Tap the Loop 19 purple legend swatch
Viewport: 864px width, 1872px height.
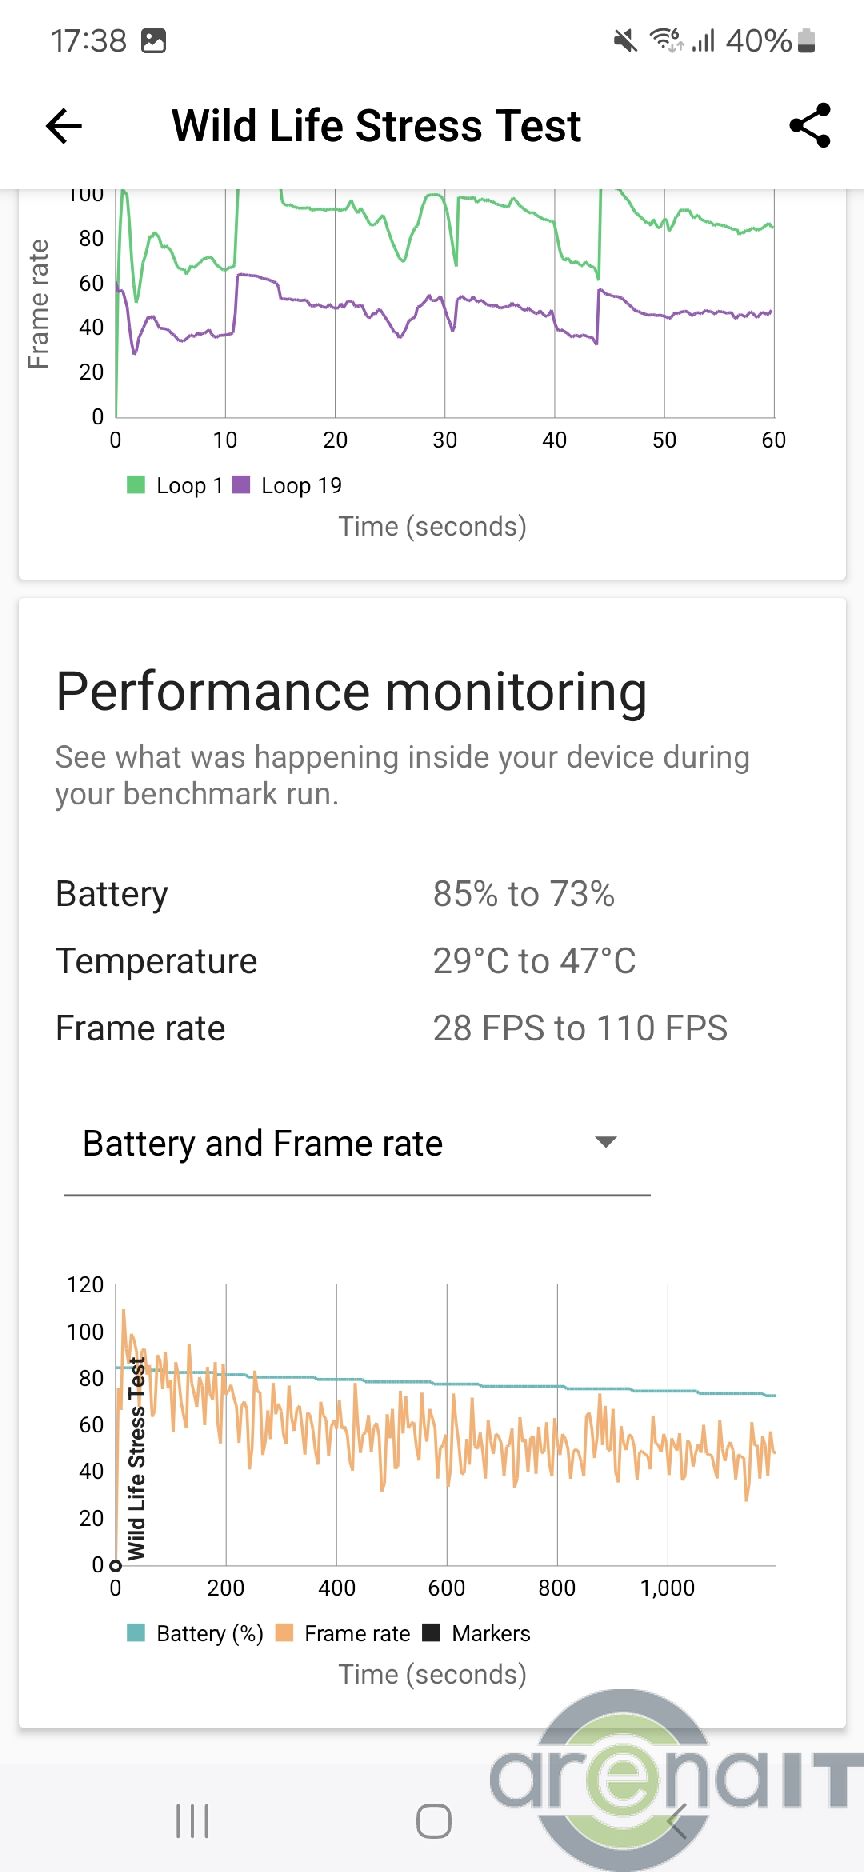241,485
